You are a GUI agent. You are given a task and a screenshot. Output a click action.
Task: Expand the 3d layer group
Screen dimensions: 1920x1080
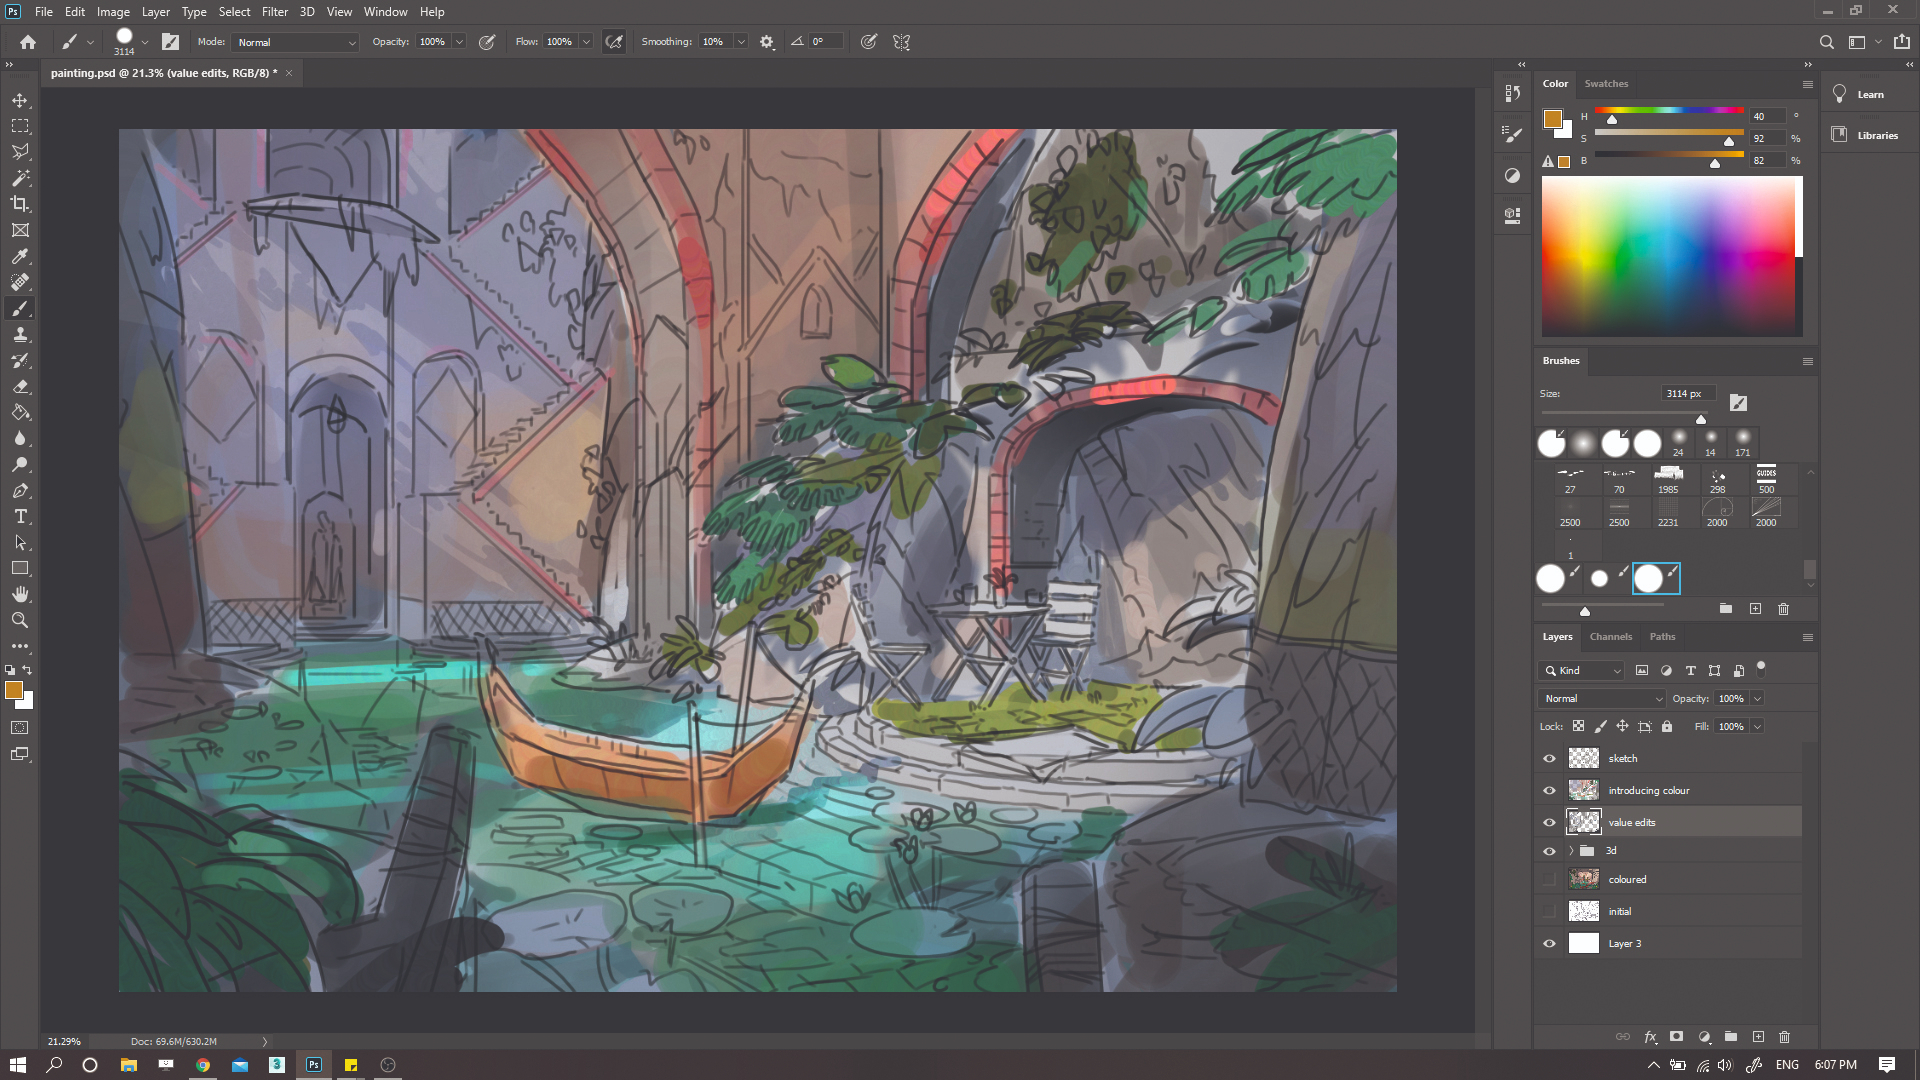pos(1571,851)
